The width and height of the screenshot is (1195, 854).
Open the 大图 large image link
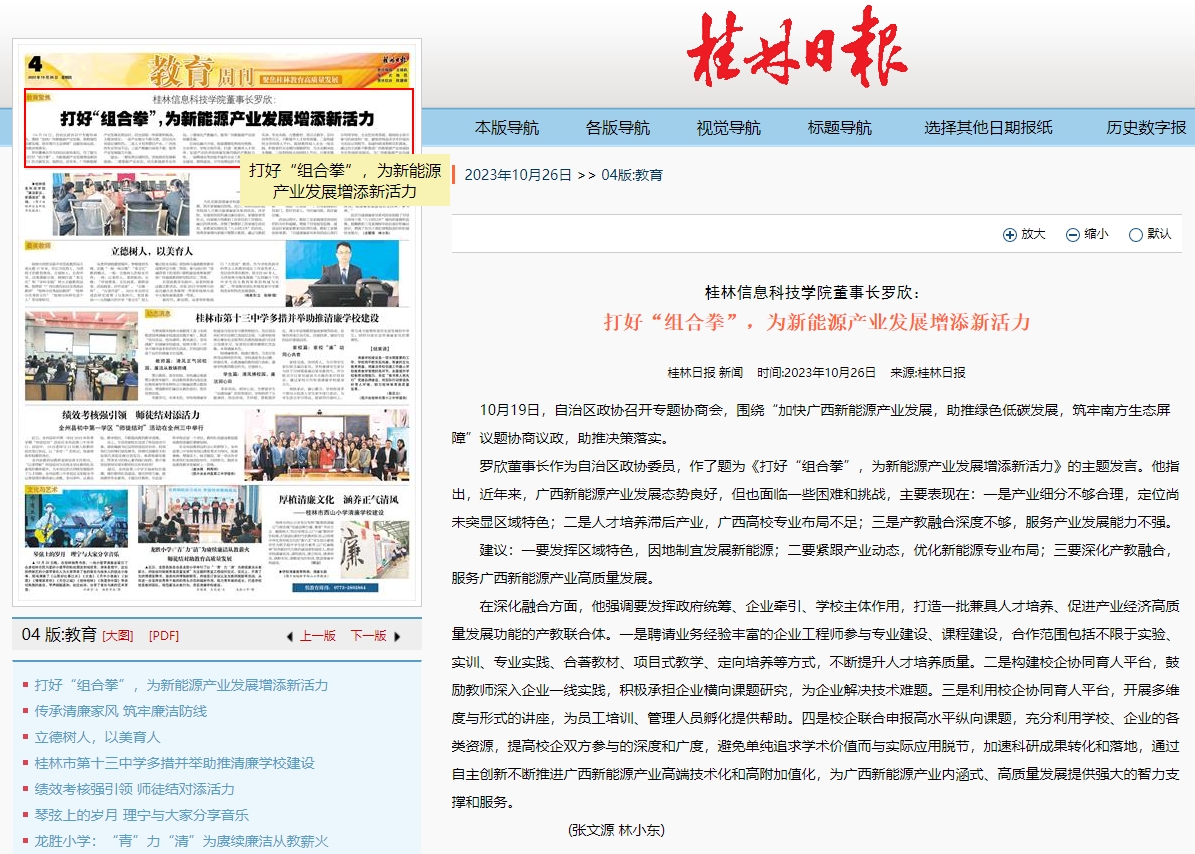point(117,636)
